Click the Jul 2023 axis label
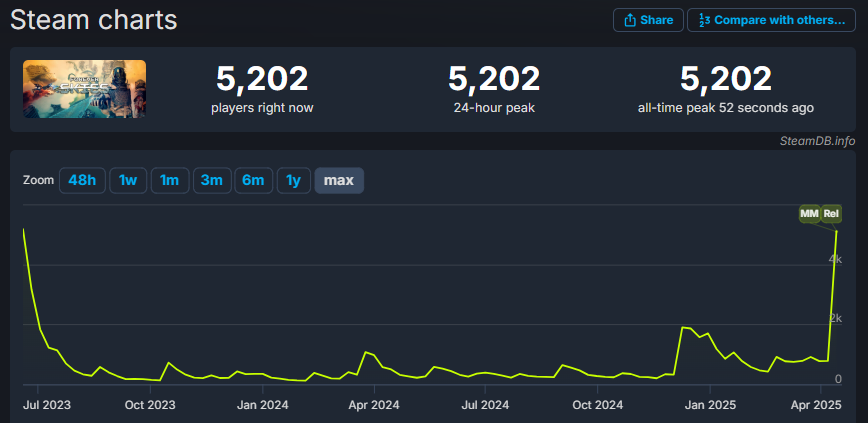Viewport: 868px width, 423px height. [49, 405]
